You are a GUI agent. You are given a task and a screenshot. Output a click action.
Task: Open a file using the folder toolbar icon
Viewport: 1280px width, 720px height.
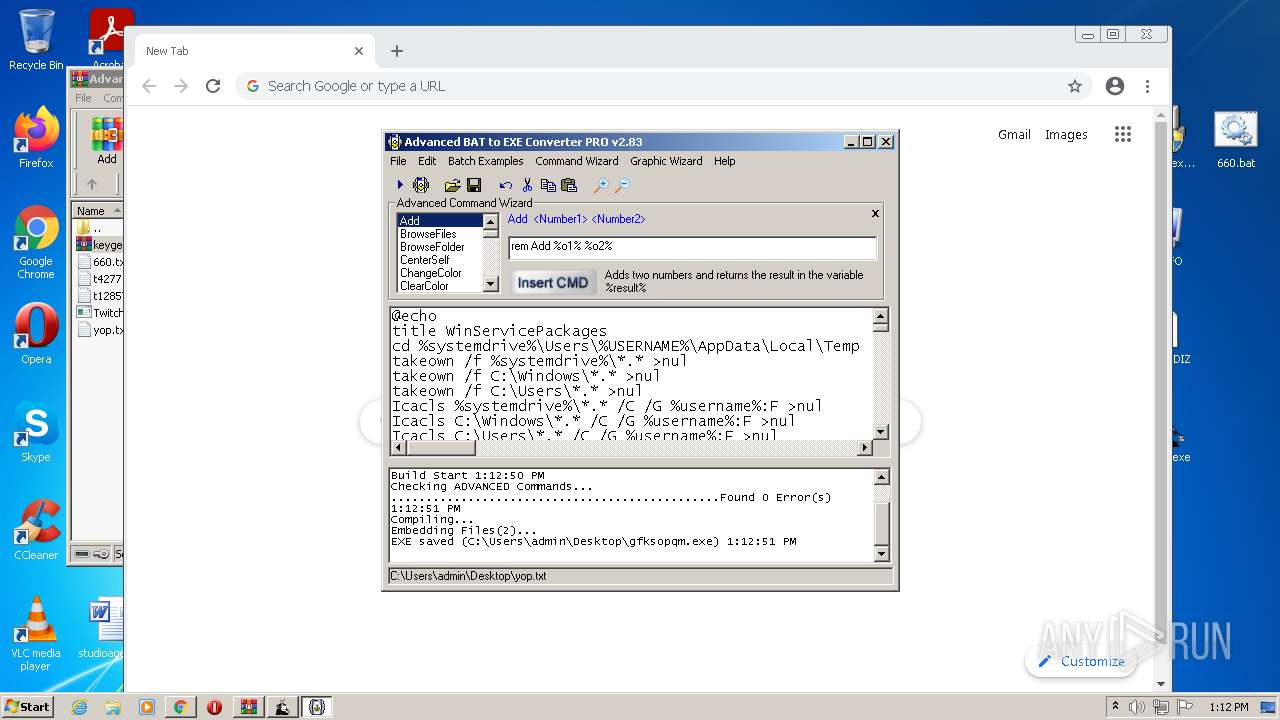(x=452, y=185)
